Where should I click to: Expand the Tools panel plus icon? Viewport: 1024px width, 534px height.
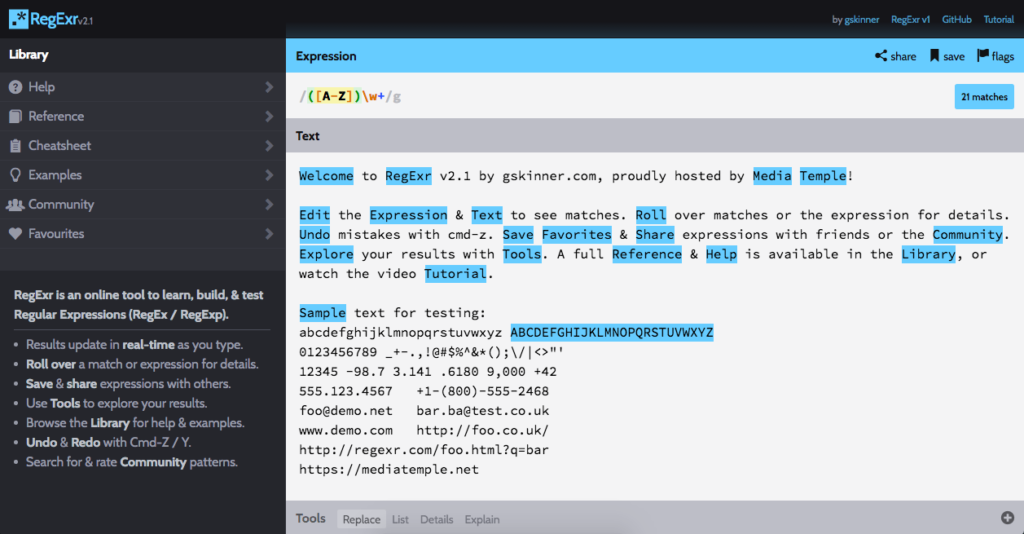tap(1007, 518)
